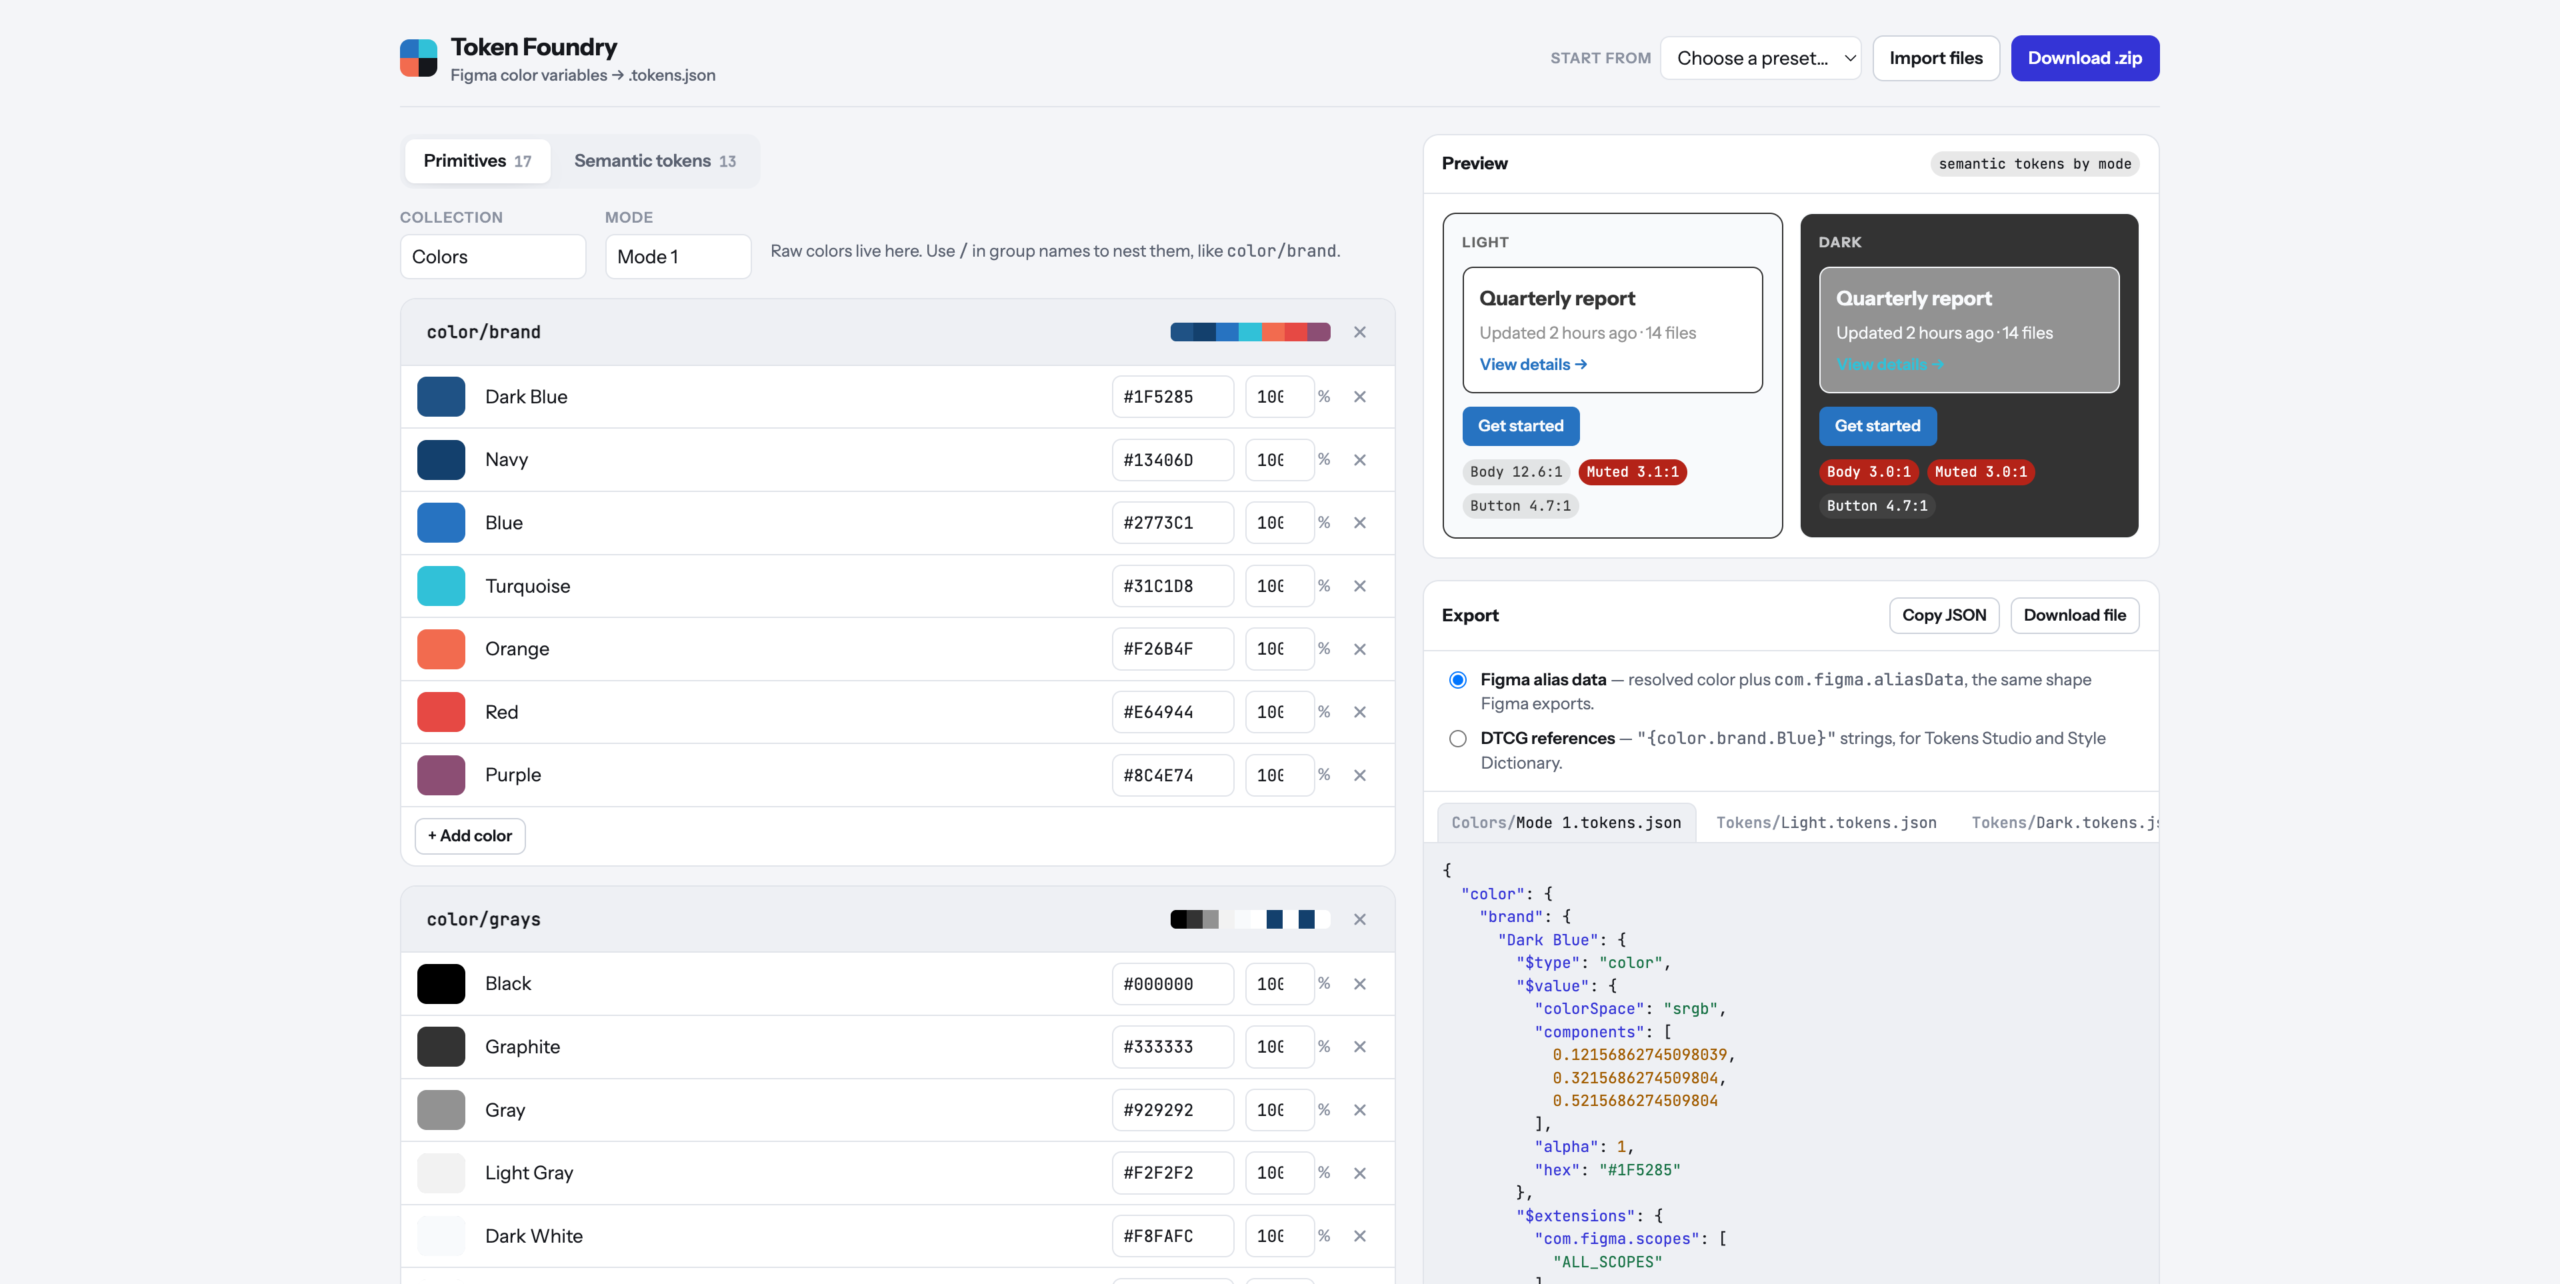Image resolution: width=2560 pixels, height=1284 pixels.
Task: Switch to the Primitives tab
Action: 477,161
